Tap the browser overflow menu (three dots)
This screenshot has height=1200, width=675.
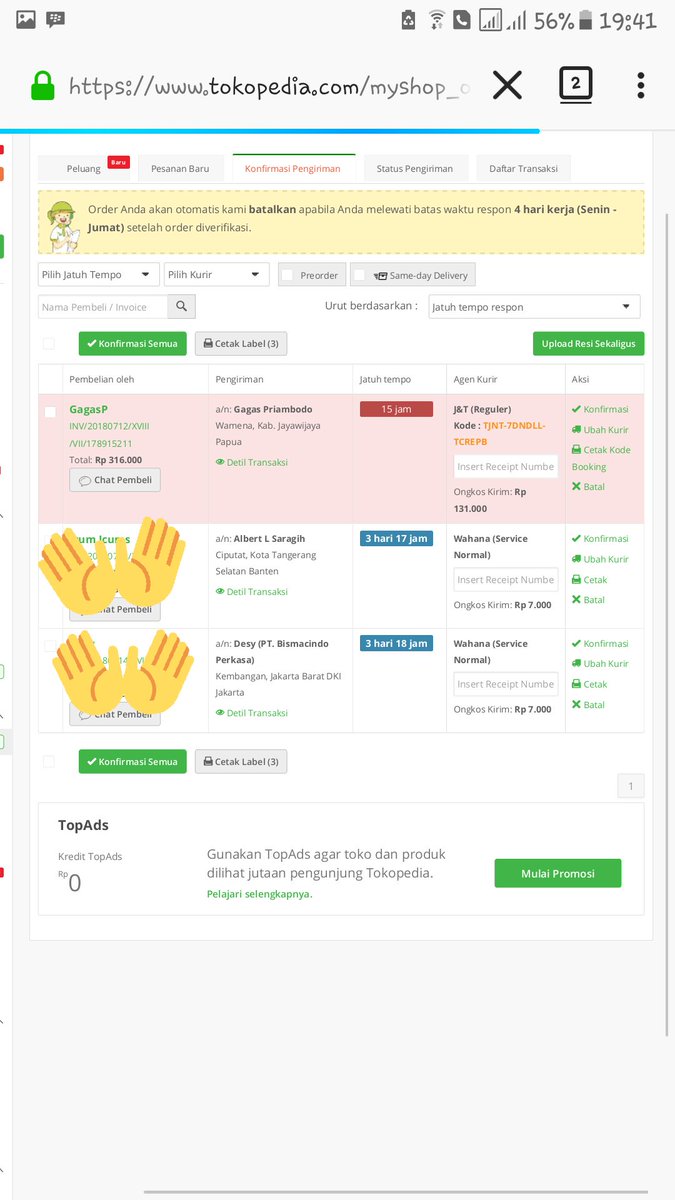[x=641, y=85]
